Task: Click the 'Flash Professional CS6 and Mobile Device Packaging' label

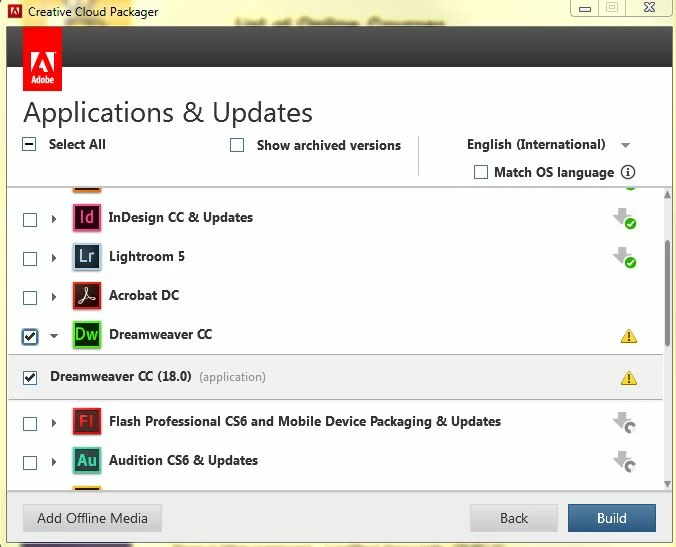Action: tap(305, 421)
